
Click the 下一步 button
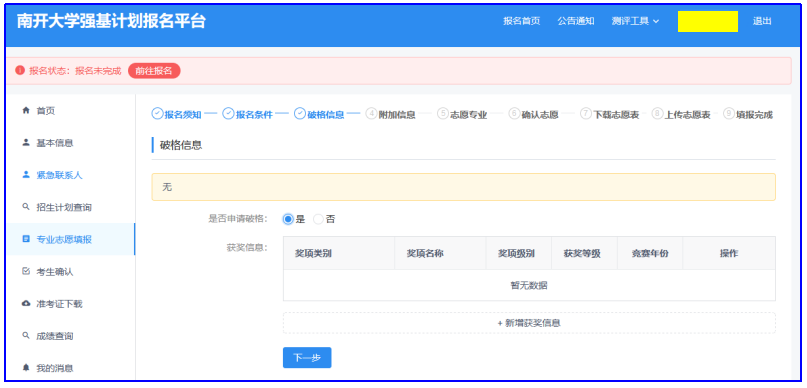click(307, 358)
